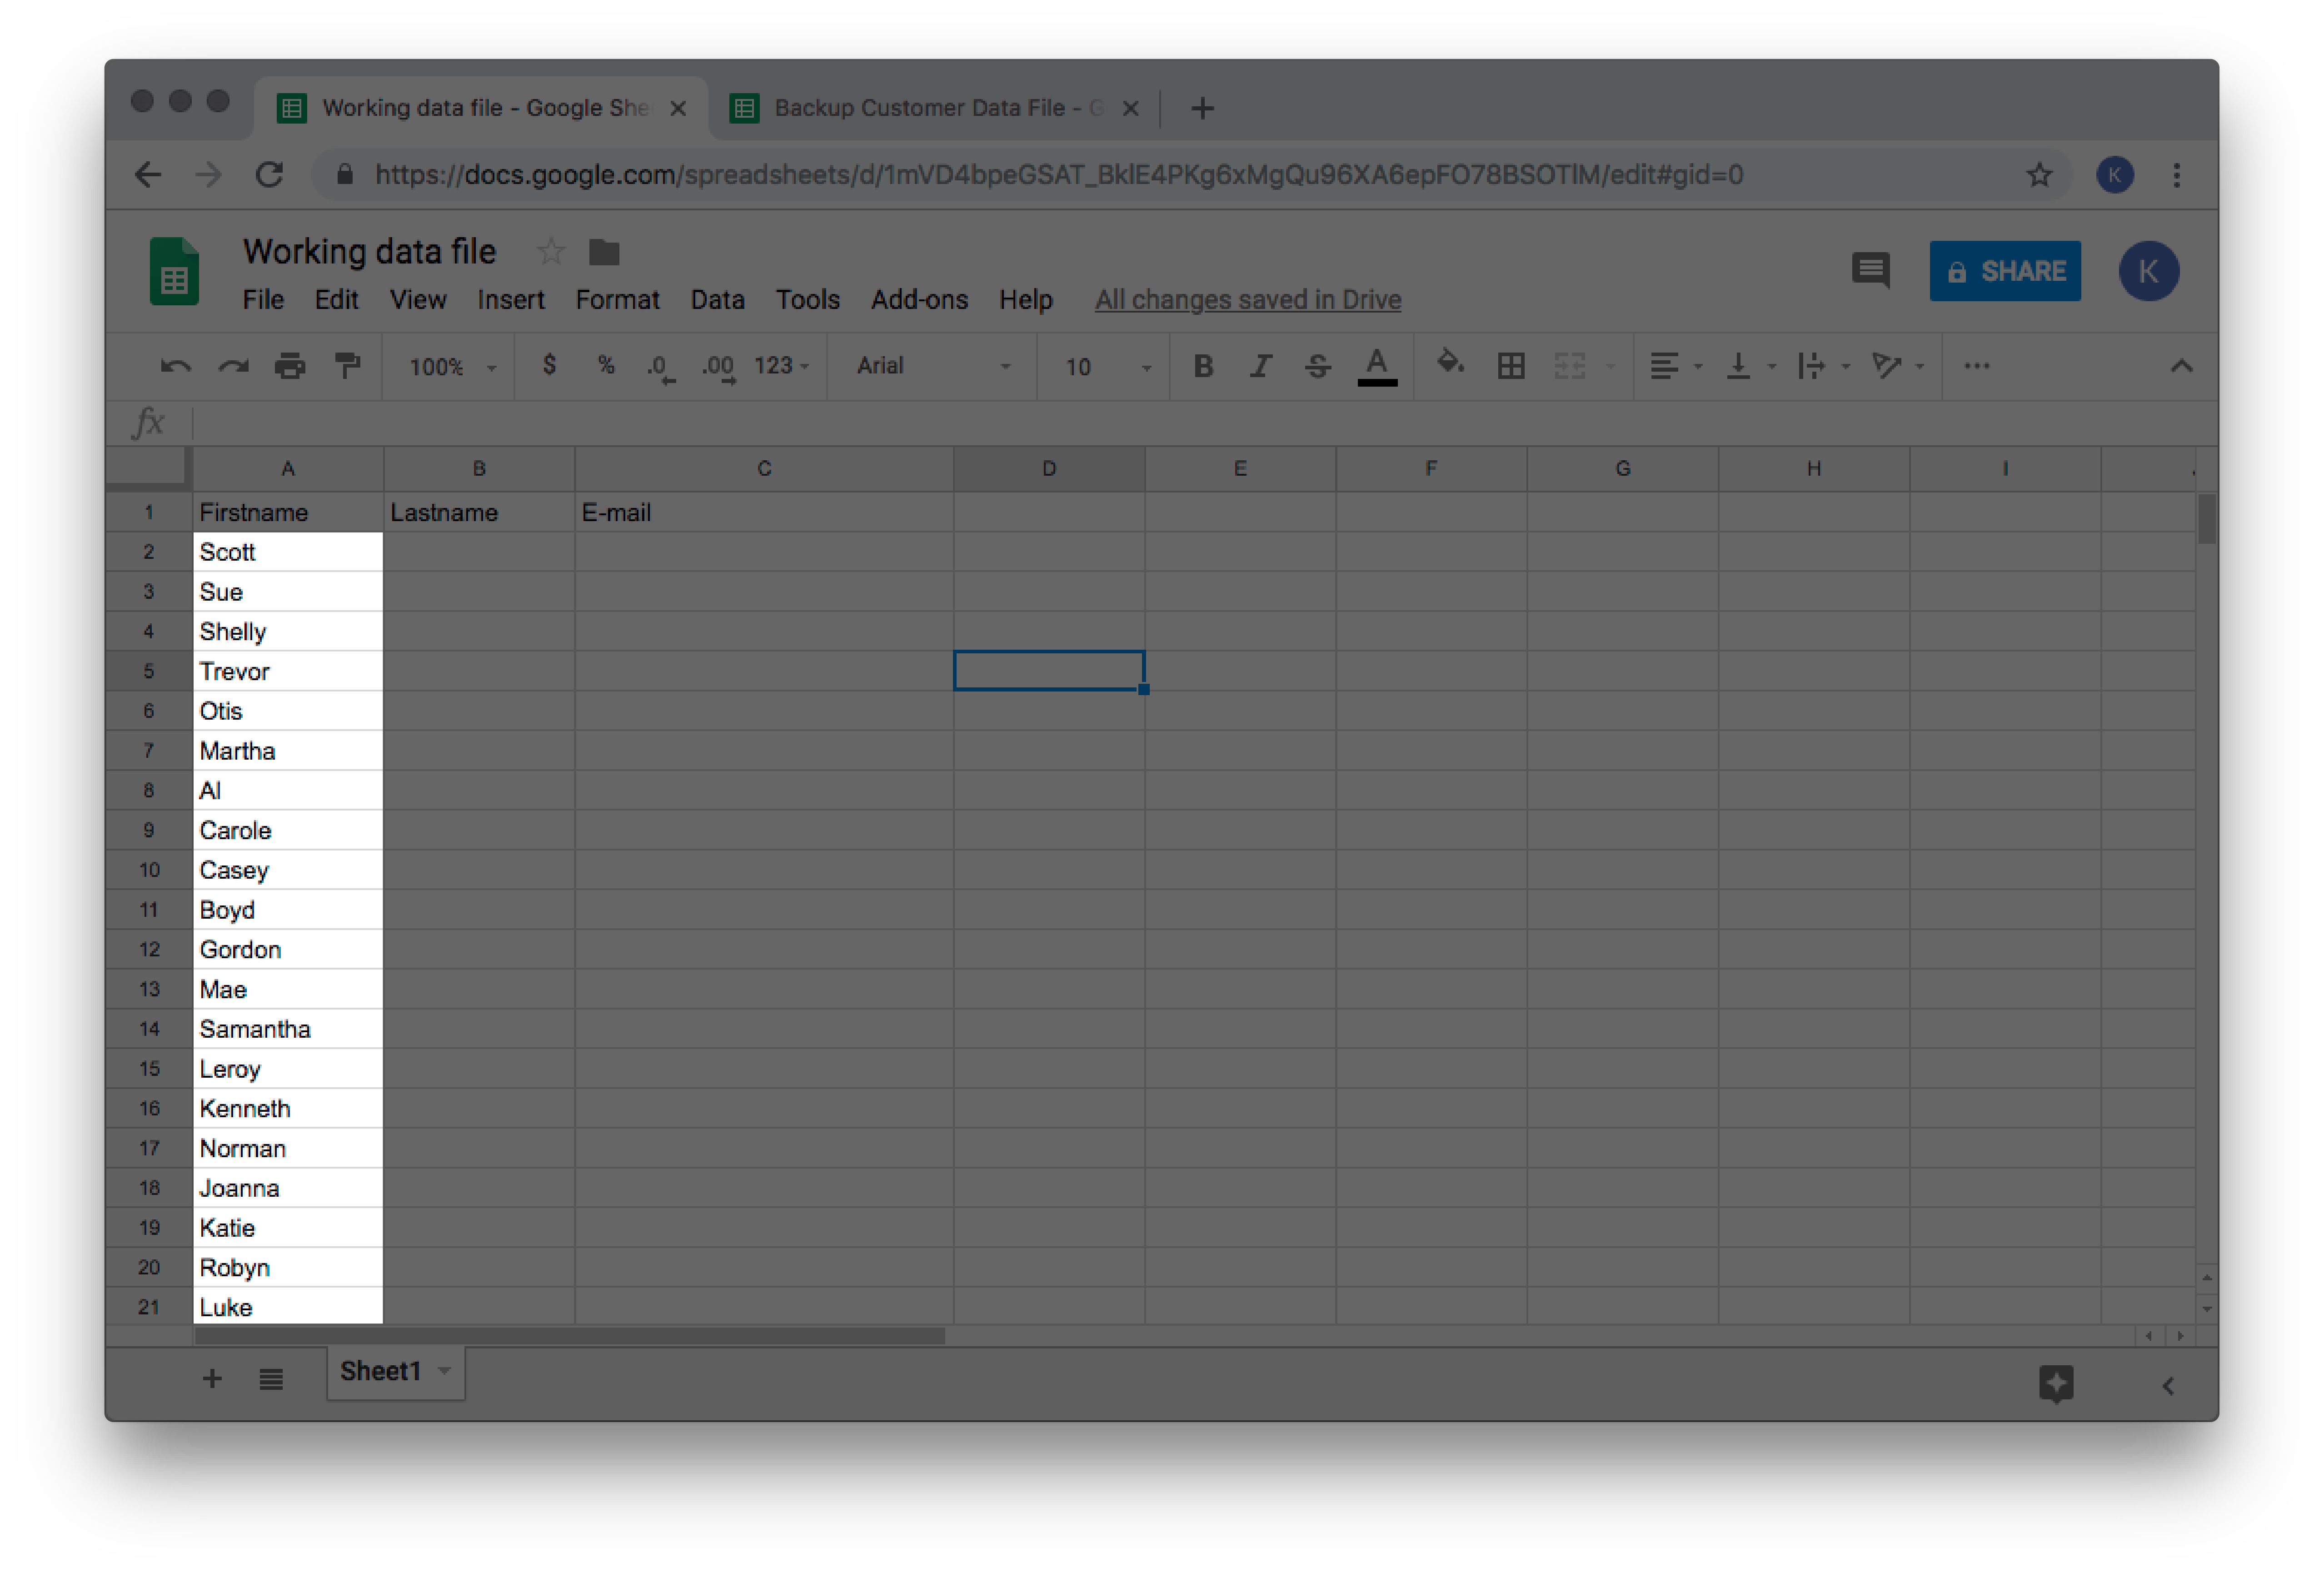This screenshot has width=2324, height=1572.
Task: Toggle Bold formatting
Action: click(x=1203, y=367)
